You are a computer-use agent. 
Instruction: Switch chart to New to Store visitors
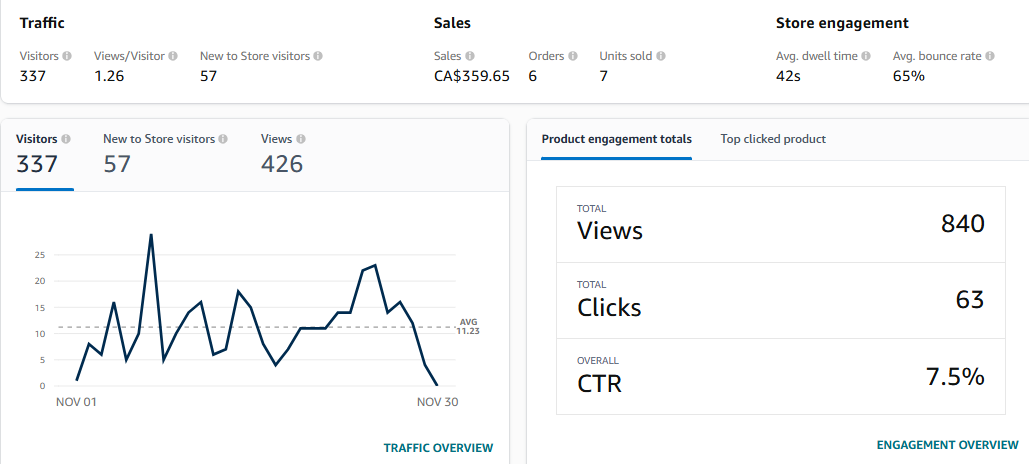[x=160, y=153]
